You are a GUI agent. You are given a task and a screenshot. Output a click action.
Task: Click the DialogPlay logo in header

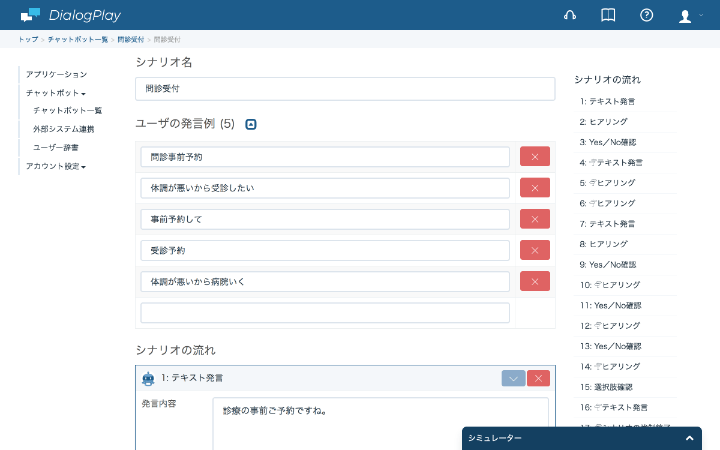click(71, 15)
